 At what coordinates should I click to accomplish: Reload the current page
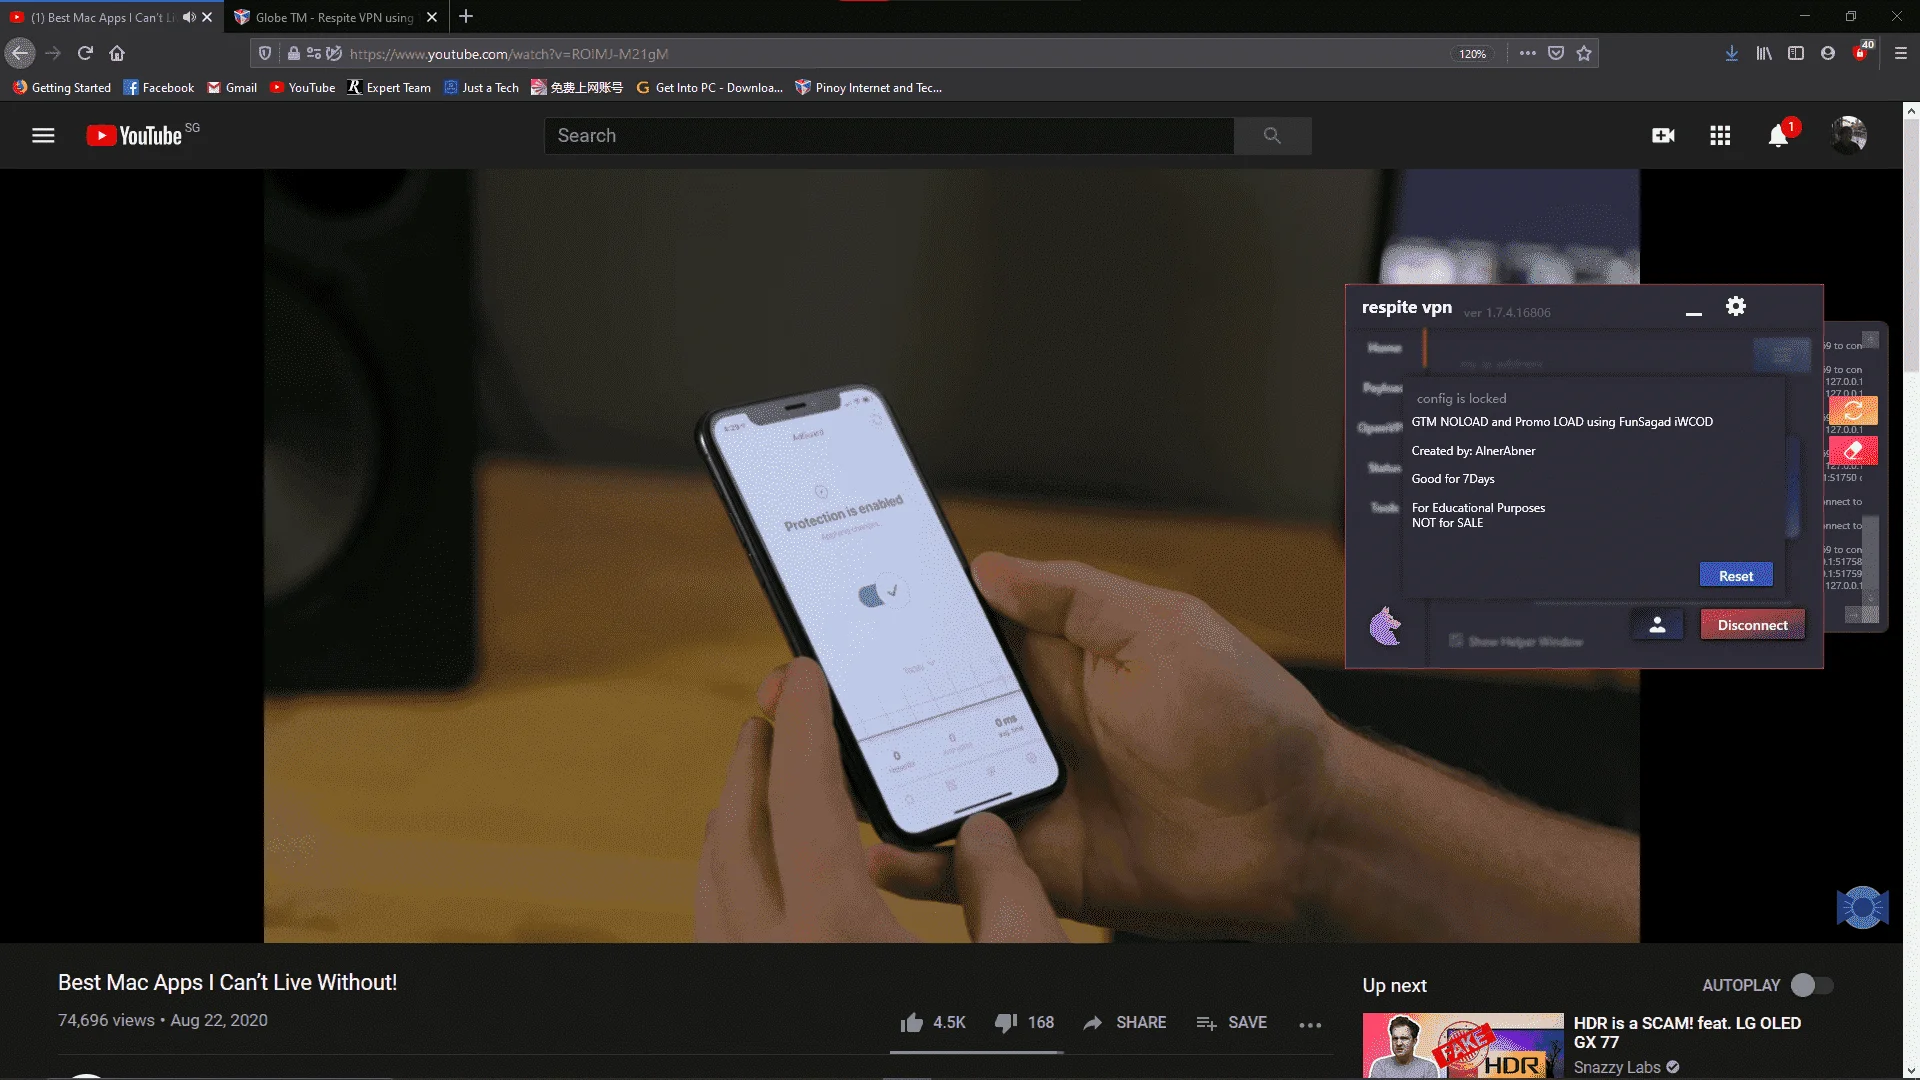85,53
